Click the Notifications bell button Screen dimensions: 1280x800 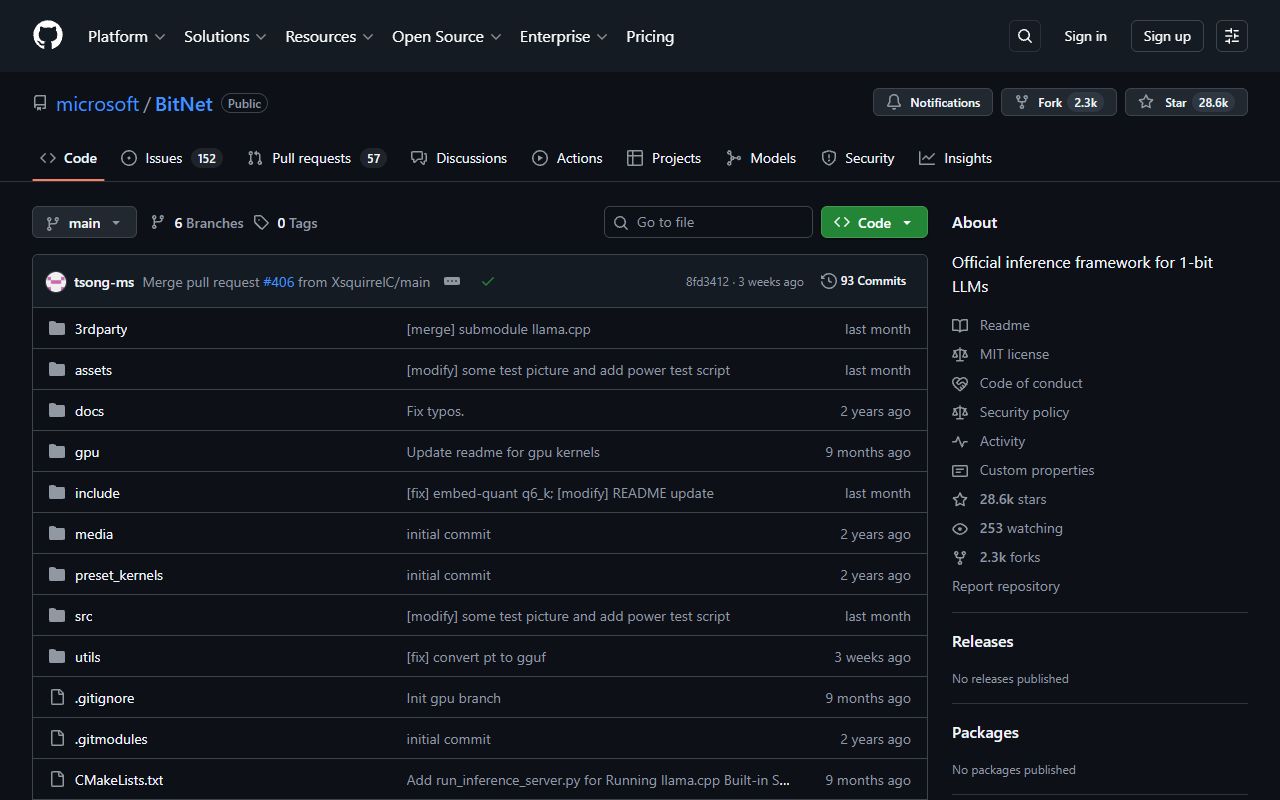click(x=932, y=101)
